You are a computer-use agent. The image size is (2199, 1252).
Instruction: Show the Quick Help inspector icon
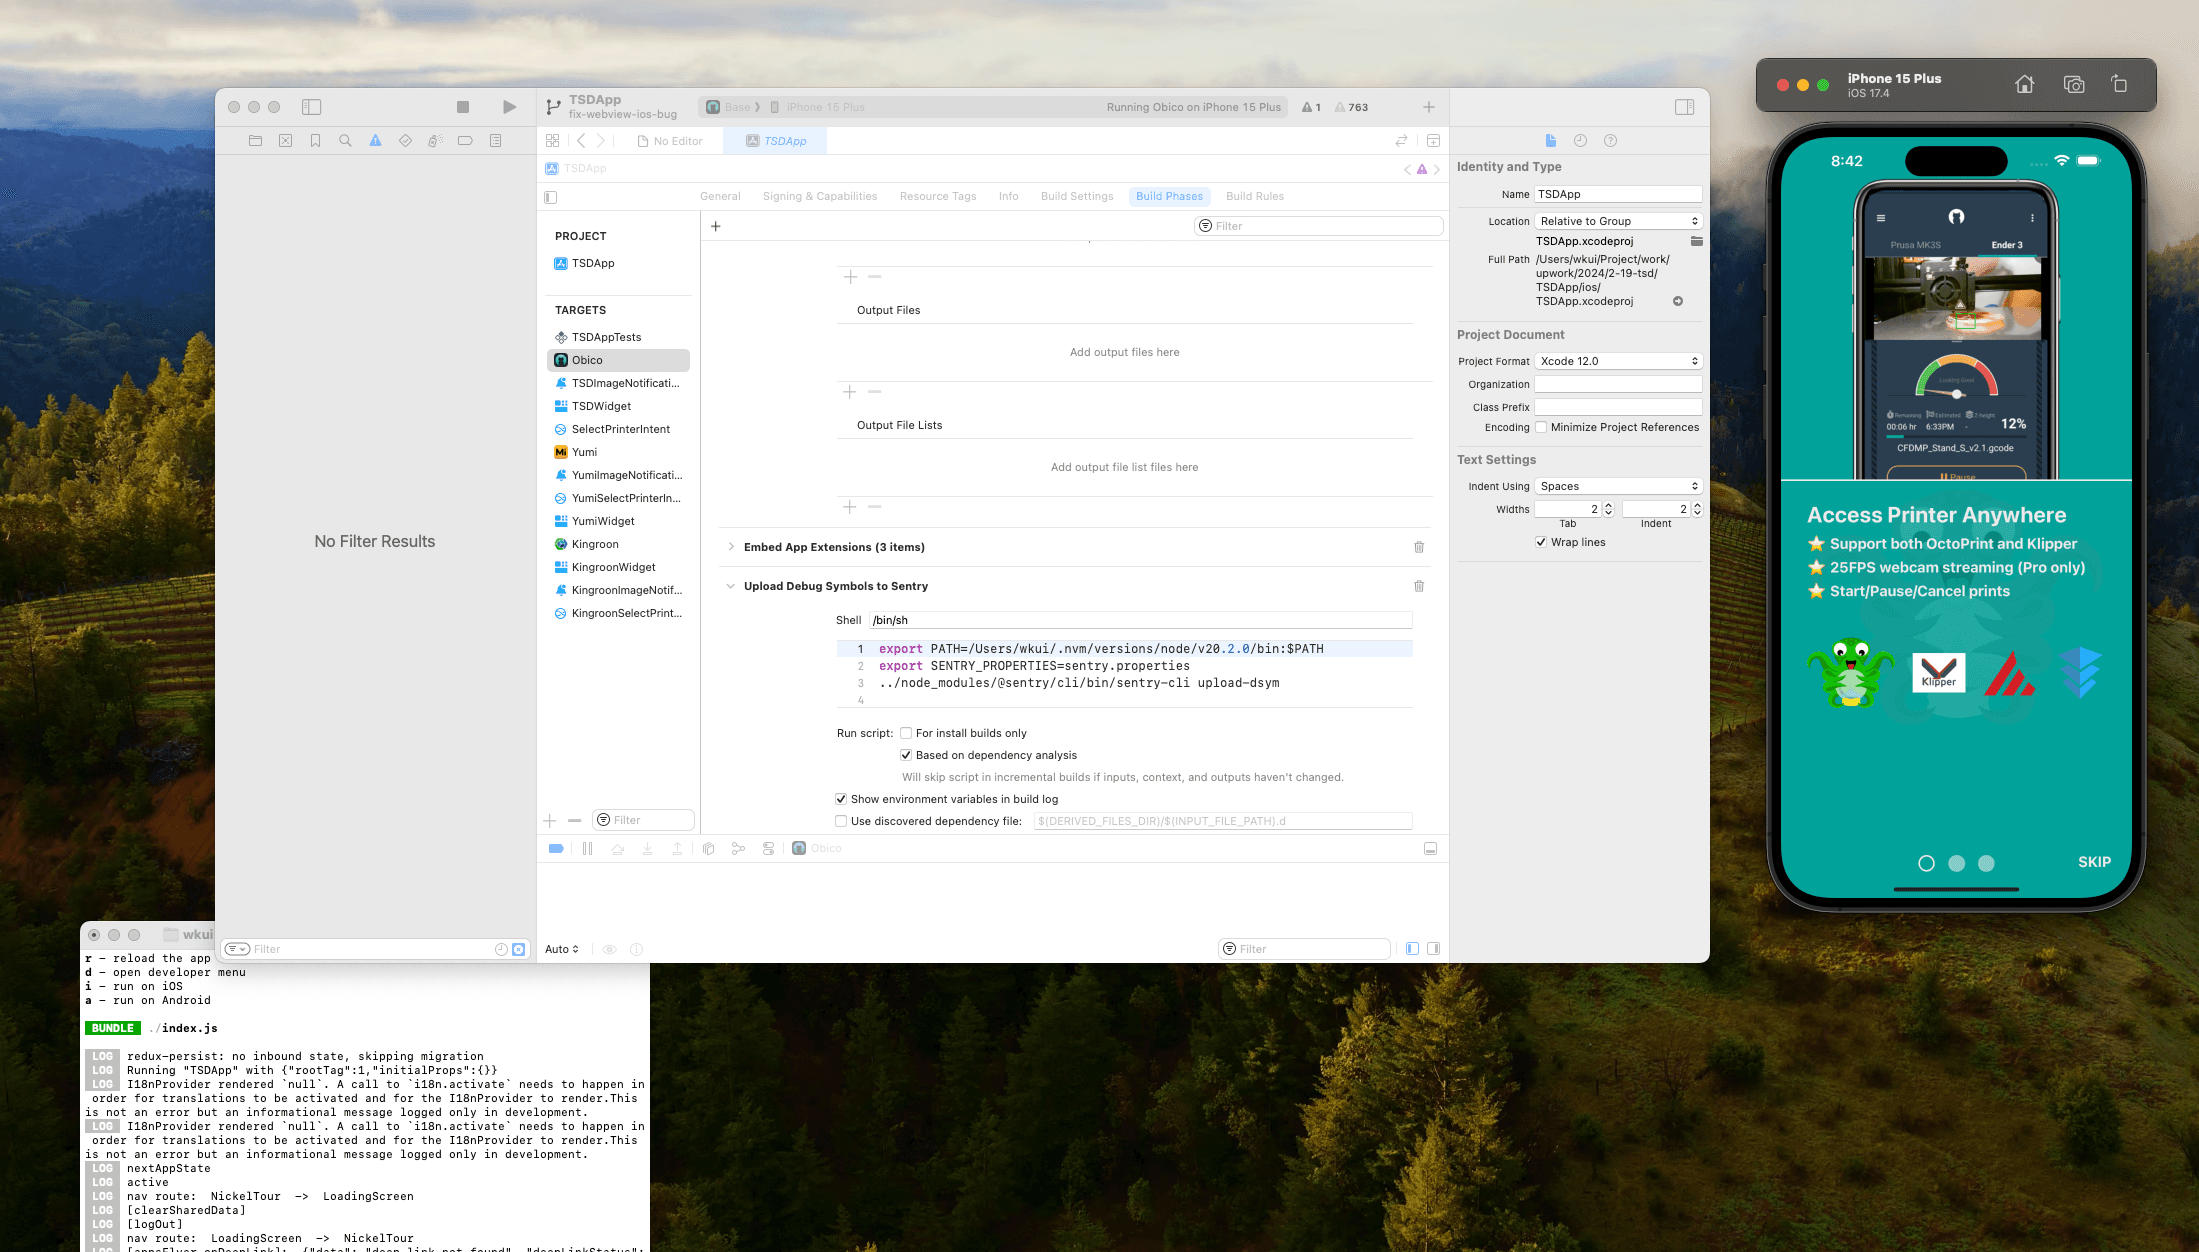click(x=1611, y=141)
